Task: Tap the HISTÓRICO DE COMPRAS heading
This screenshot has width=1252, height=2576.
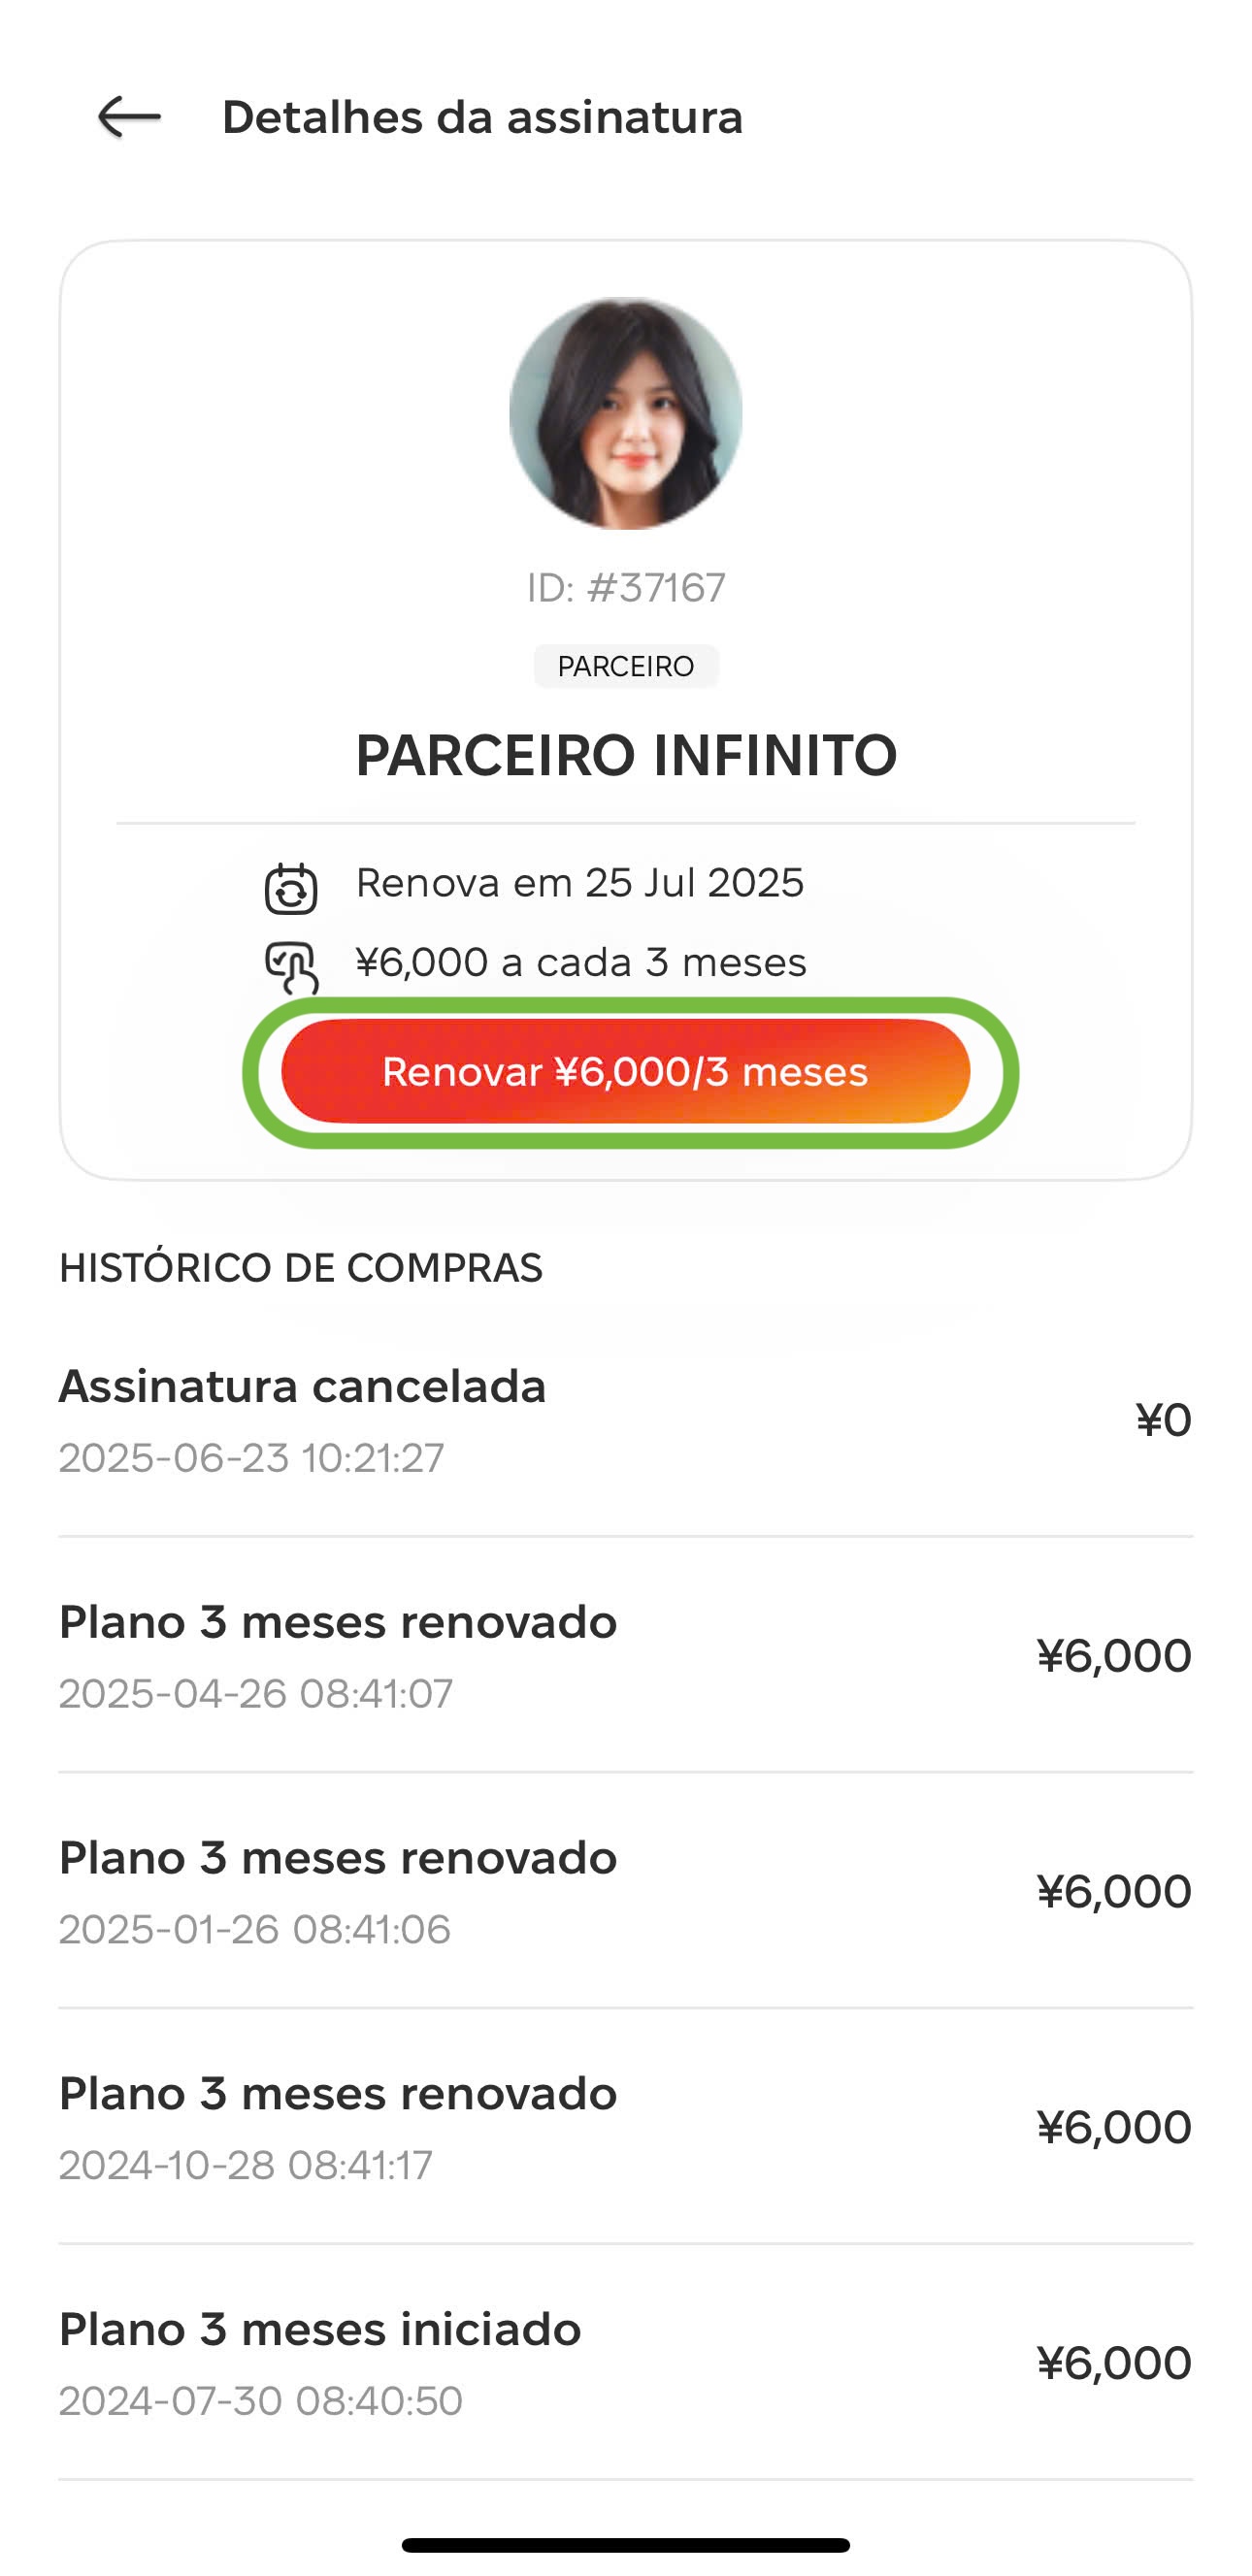Action: point(300,1268)
